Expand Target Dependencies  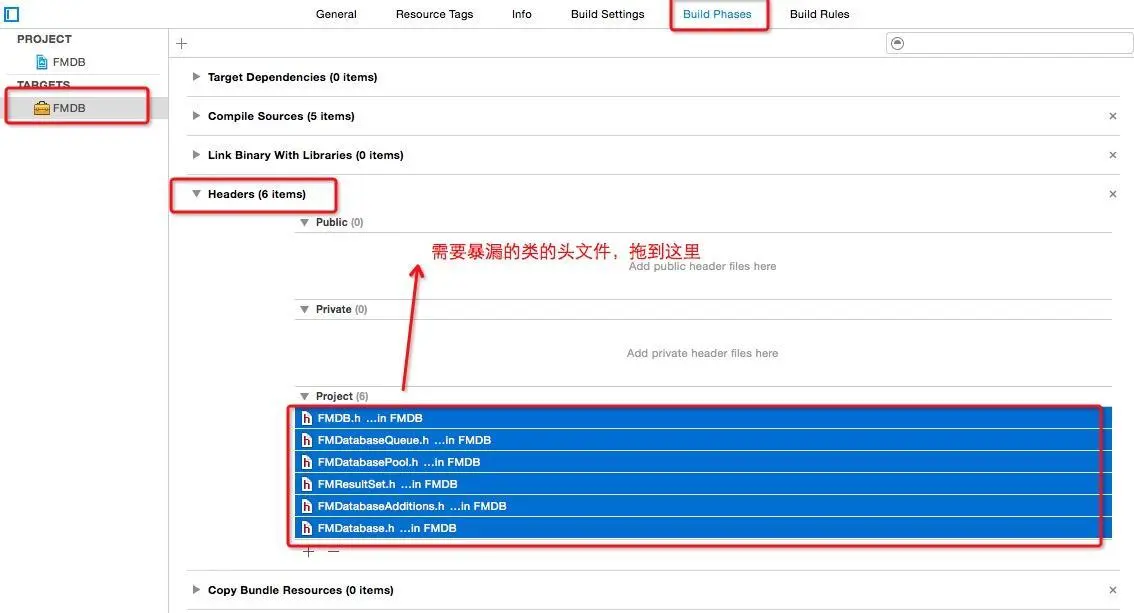tap(196, 77)
